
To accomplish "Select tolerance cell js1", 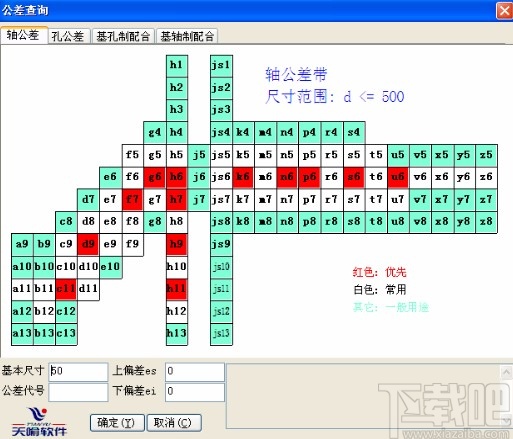I will pyautogui.click(x=221, y=66).
